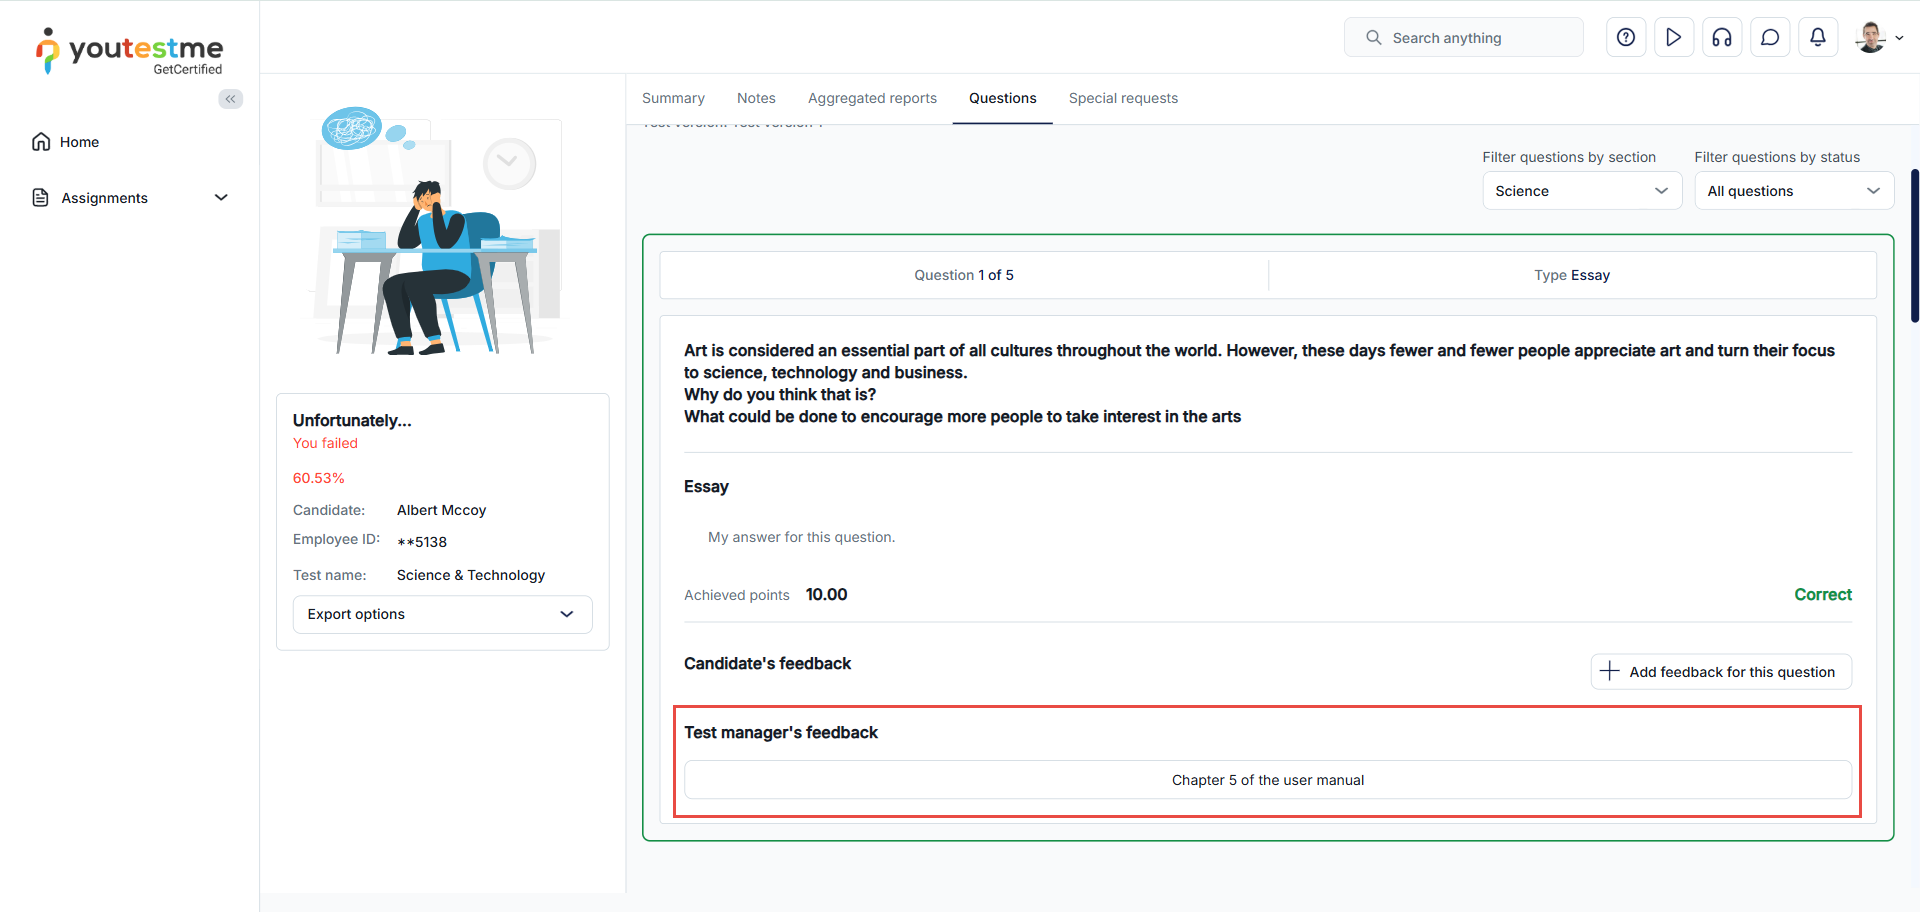Open the Aggregated reports tab
The width and height of the screenshot is (1920, 912).
click(872, 98)
